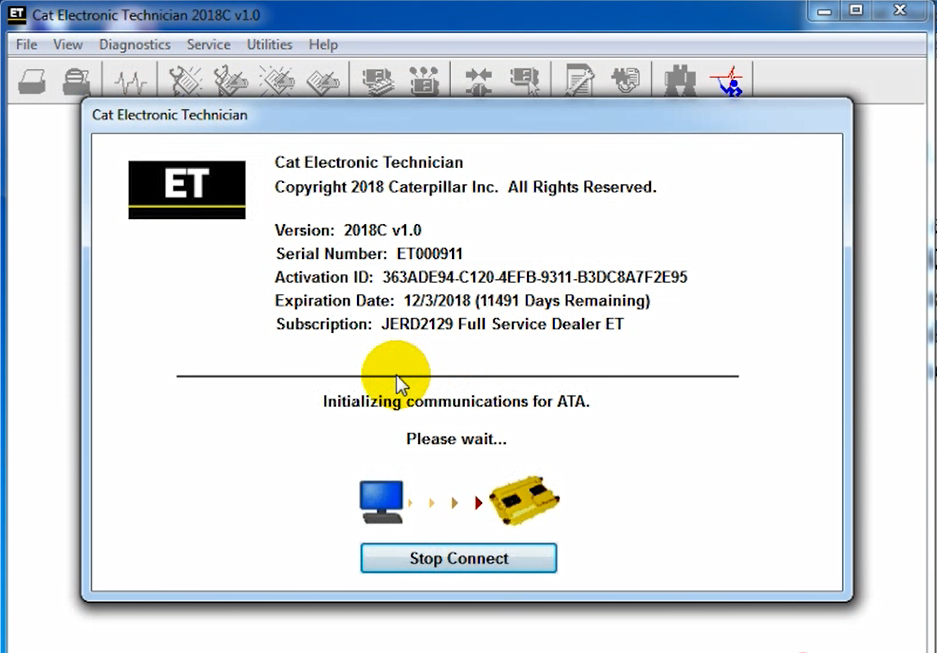
Task: Open the Utilities menu
Action: 269,45
